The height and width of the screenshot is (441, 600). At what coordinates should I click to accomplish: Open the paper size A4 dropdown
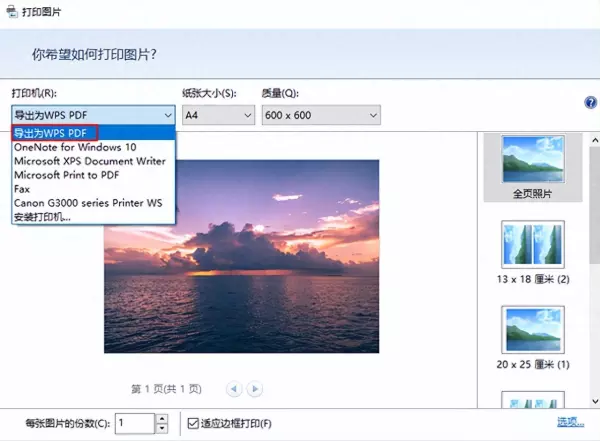pyautogui.click(x=218, y=115)
